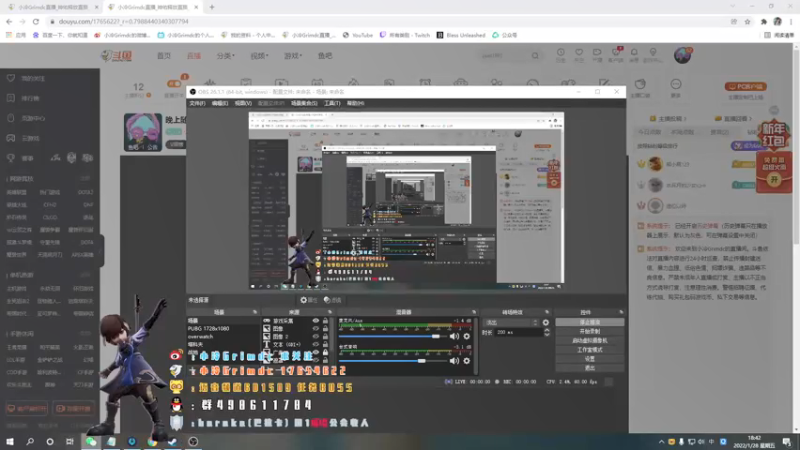The width and height of the screenshot is (800, 450).
Task: Adjust desktop audio volume slider
Action: point(393,361)
